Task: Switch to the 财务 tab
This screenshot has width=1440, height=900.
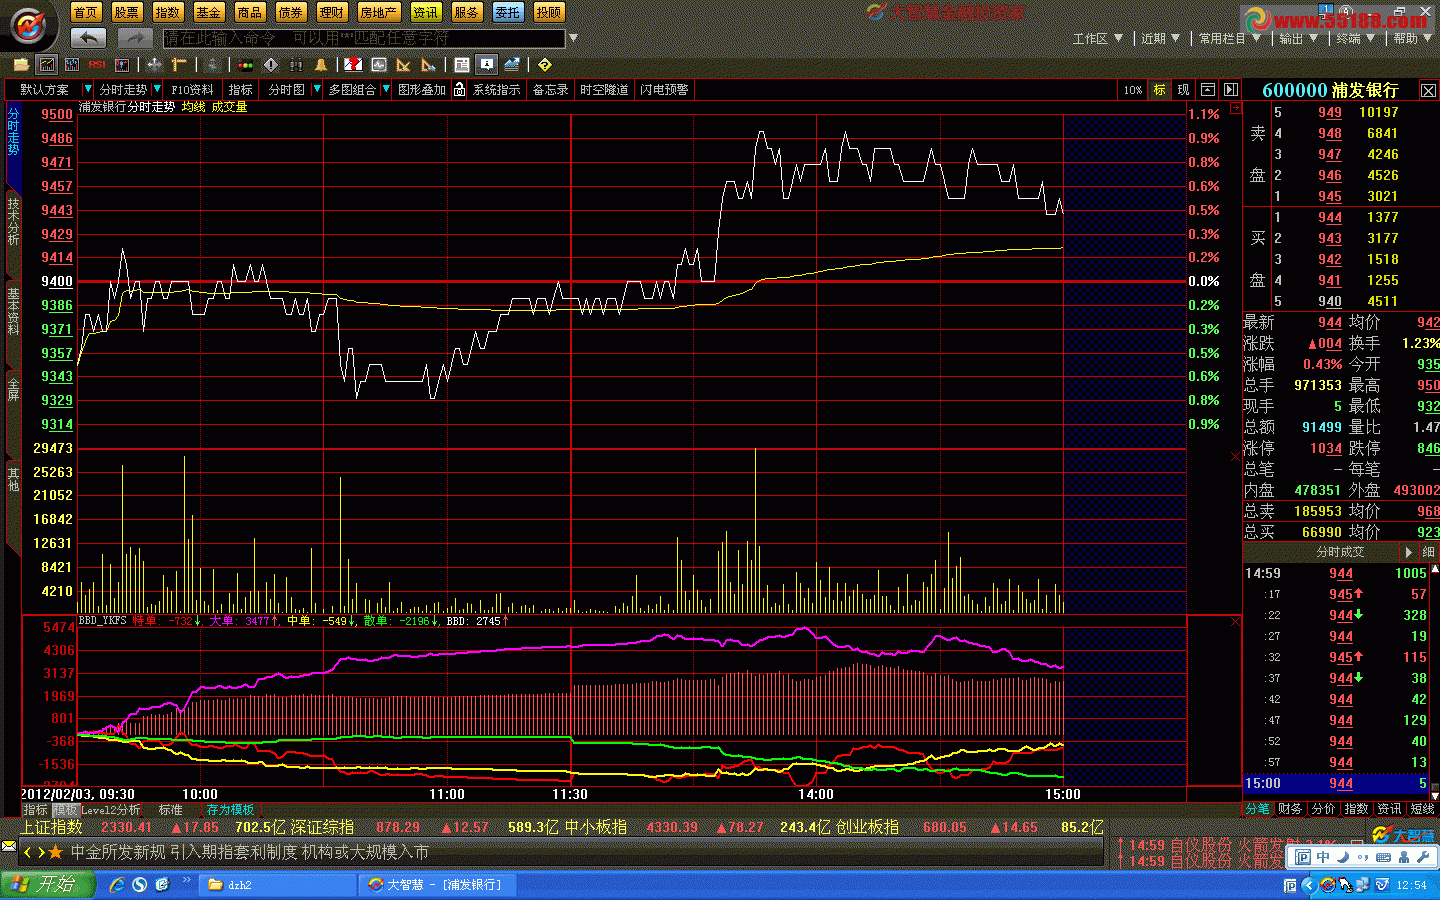Action: (1290, 808)
